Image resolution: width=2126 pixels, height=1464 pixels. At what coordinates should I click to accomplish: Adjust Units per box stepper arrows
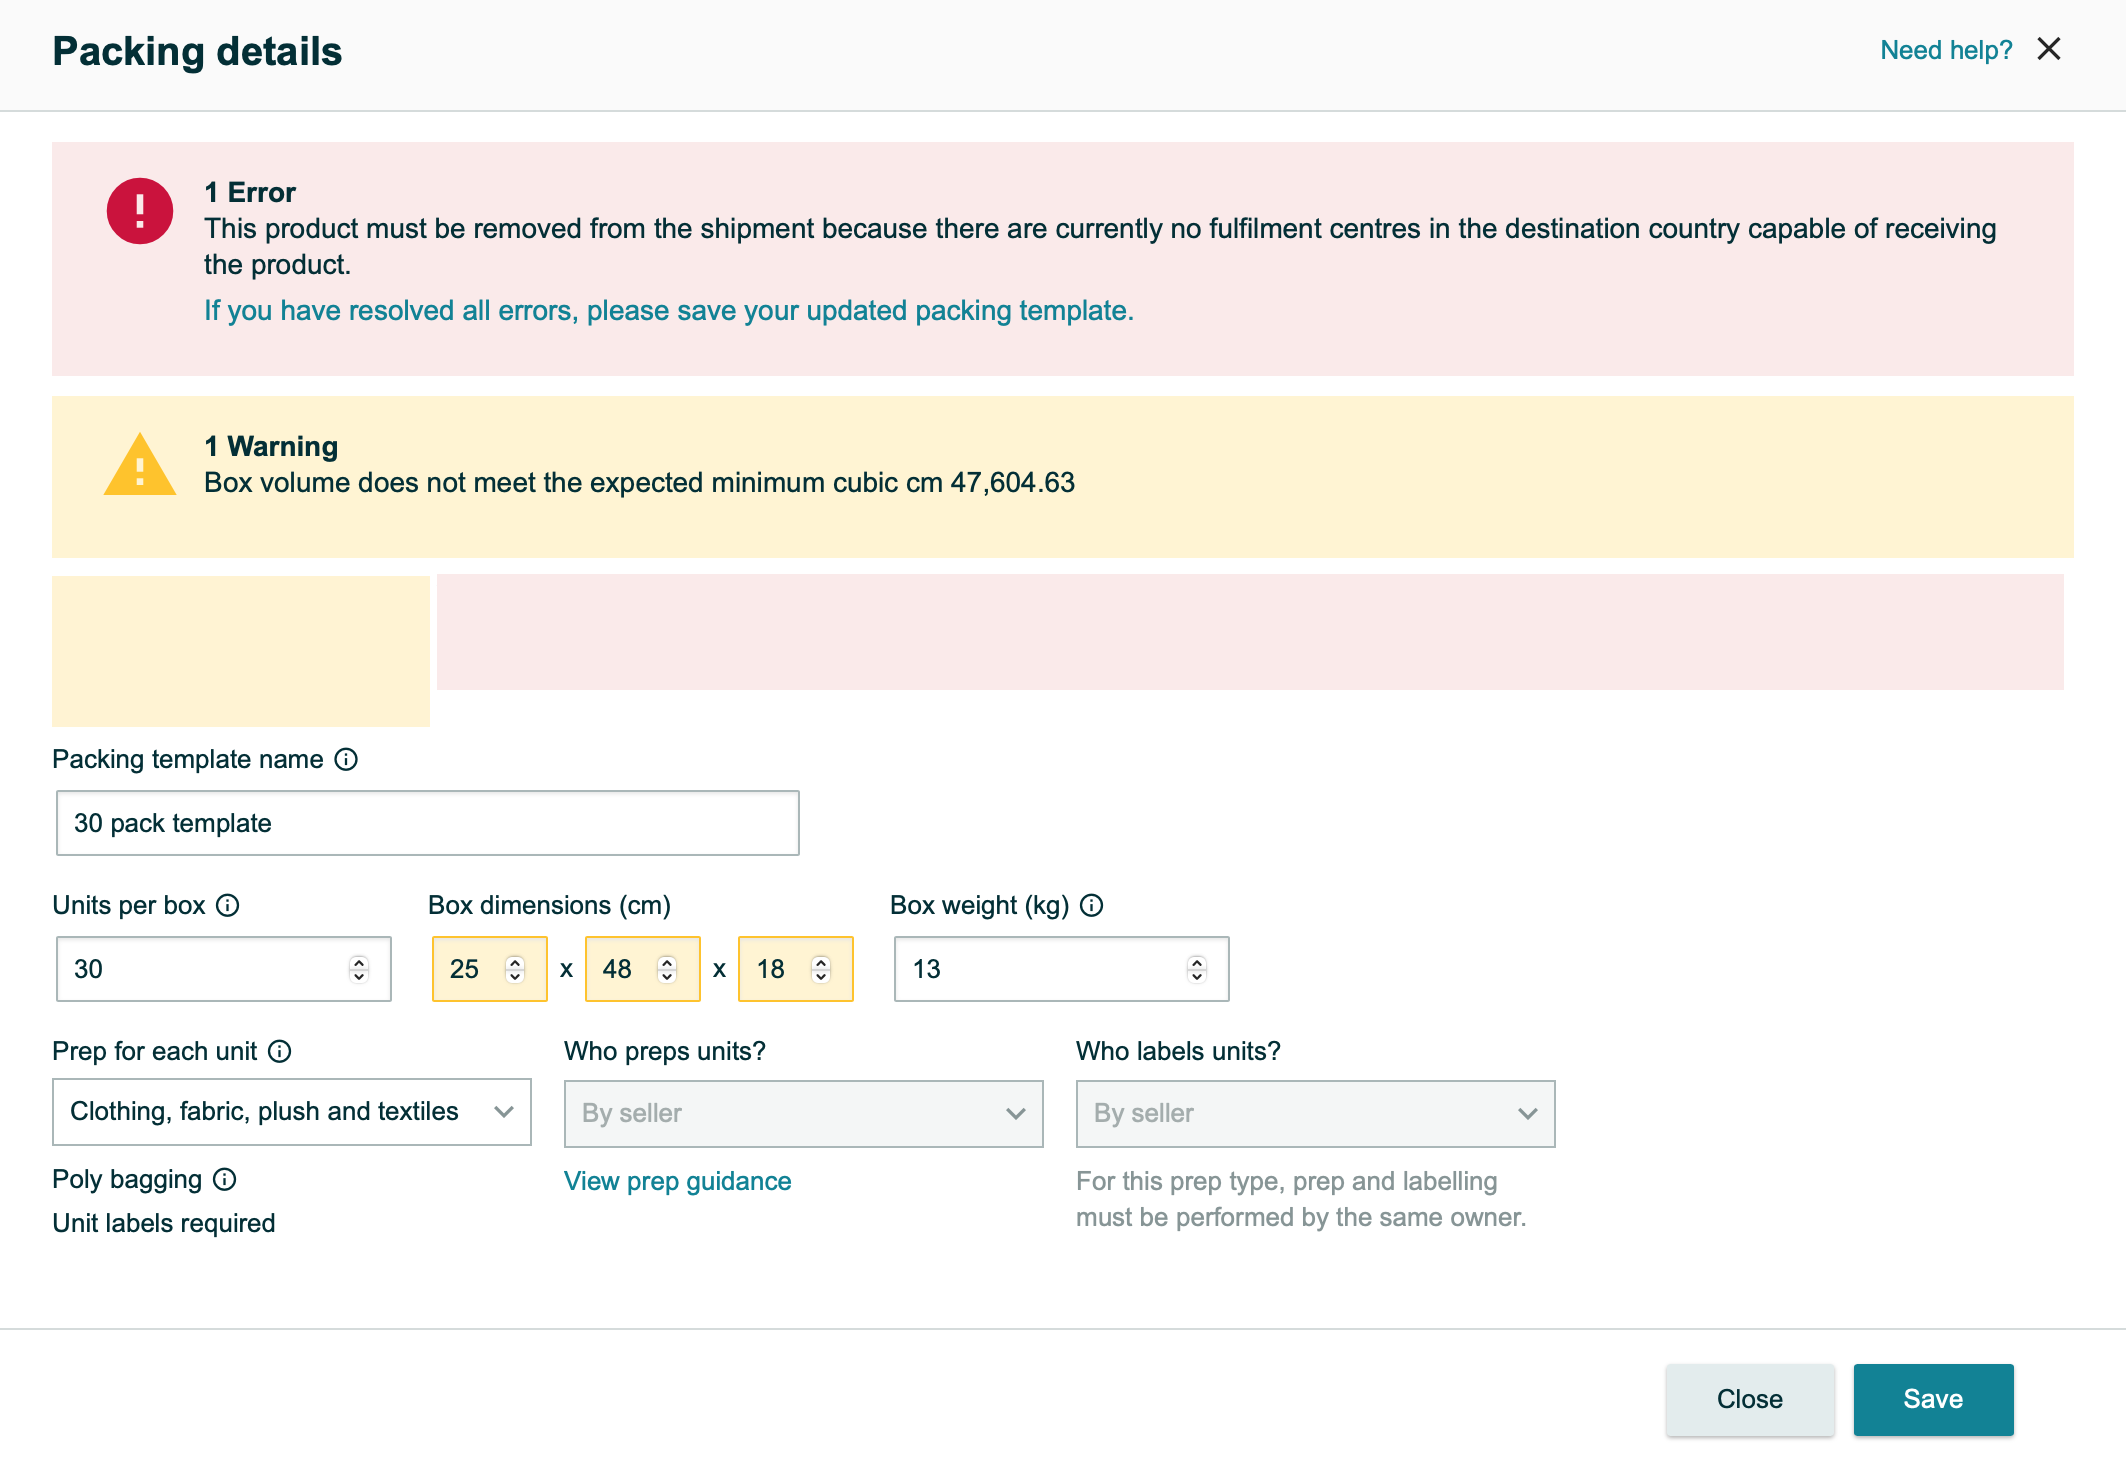[x=359, y=969]
